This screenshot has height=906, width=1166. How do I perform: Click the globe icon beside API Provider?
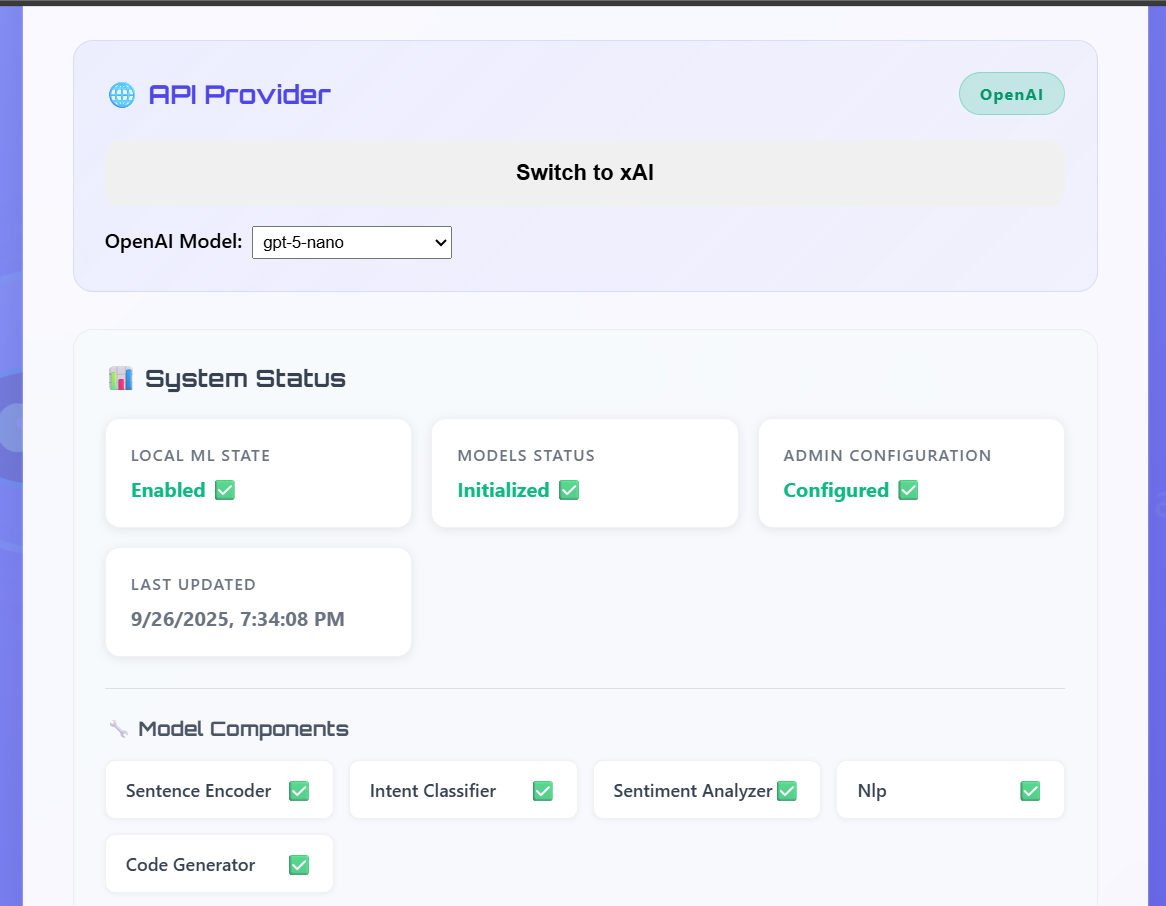[121, 95]
